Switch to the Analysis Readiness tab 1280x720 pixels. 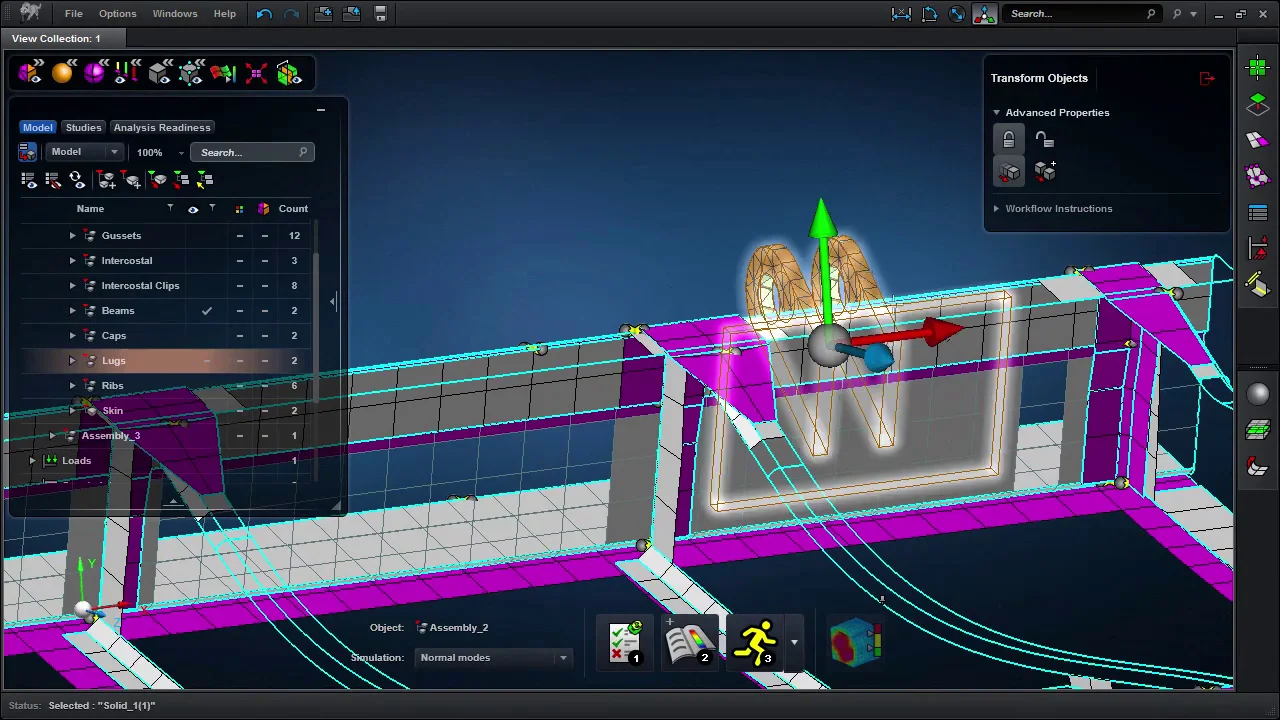[x=162, y=128]
